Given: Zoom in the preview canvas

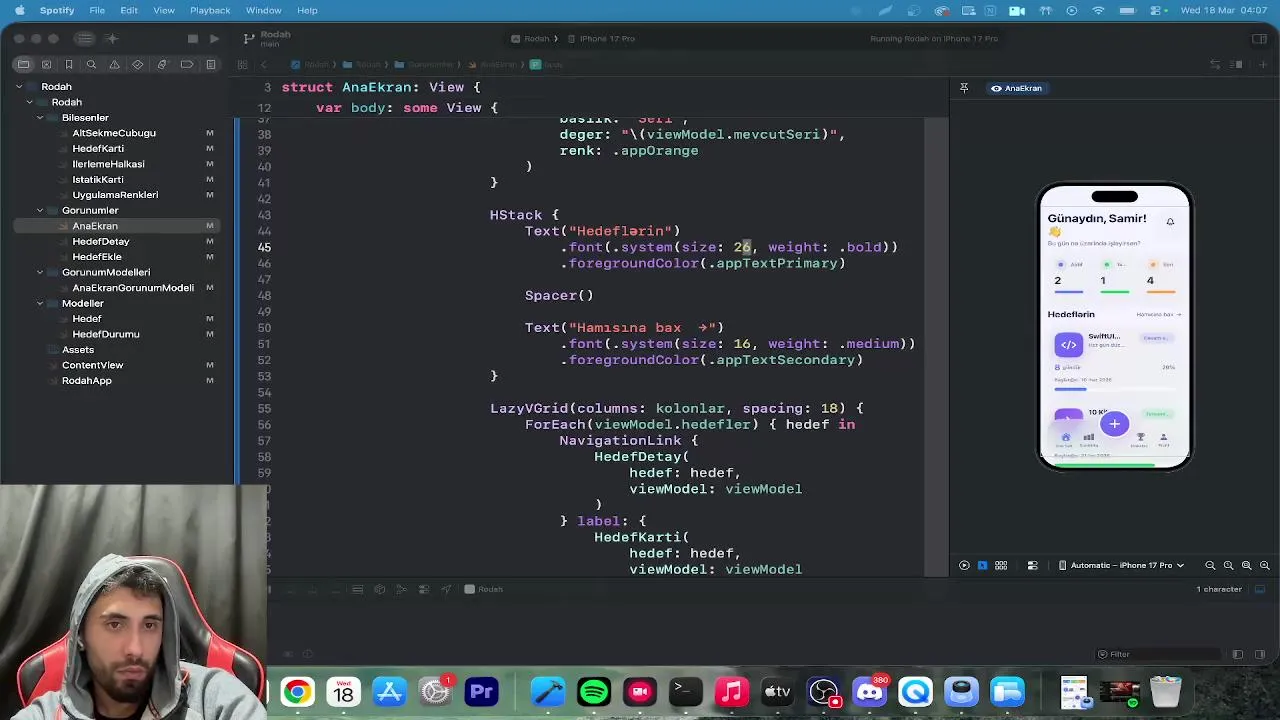Looking at the screenshot, I should pos(1265,565).
